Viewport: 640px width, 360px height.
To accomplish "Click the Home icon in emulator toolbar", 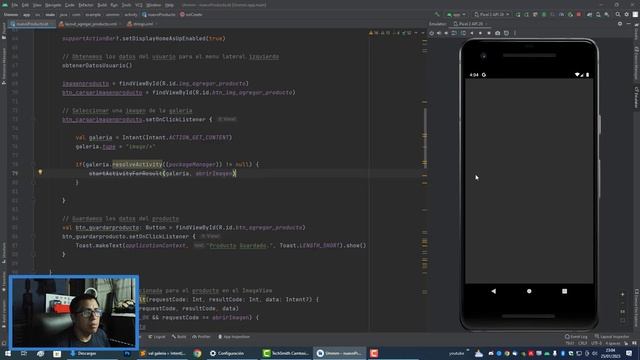I will click(480, 33).
